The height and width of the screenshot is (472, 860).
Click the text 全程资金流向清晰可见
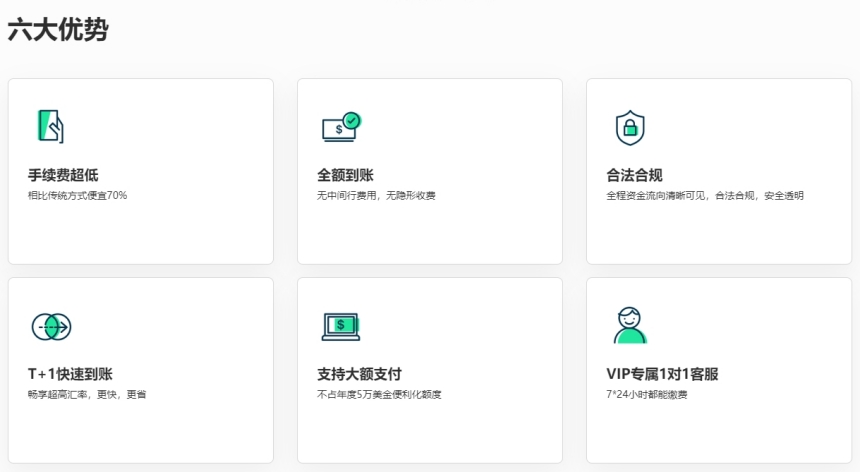coord(655,196)
